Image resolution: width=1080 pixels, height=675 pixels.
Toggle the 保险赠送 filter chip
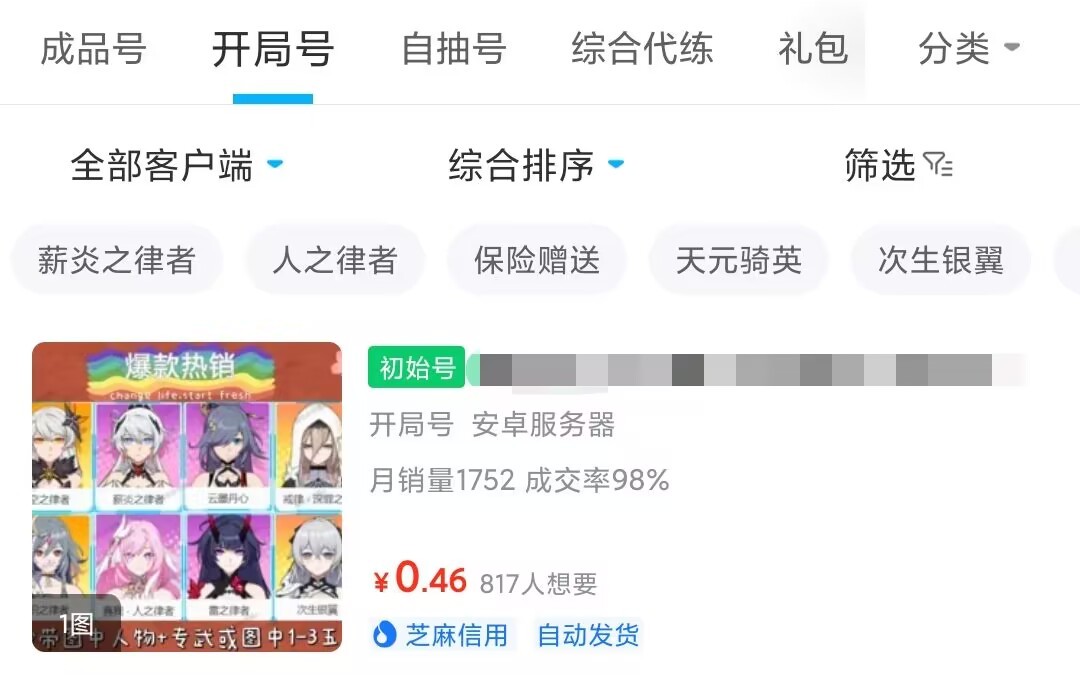click(x=537, y=260)
